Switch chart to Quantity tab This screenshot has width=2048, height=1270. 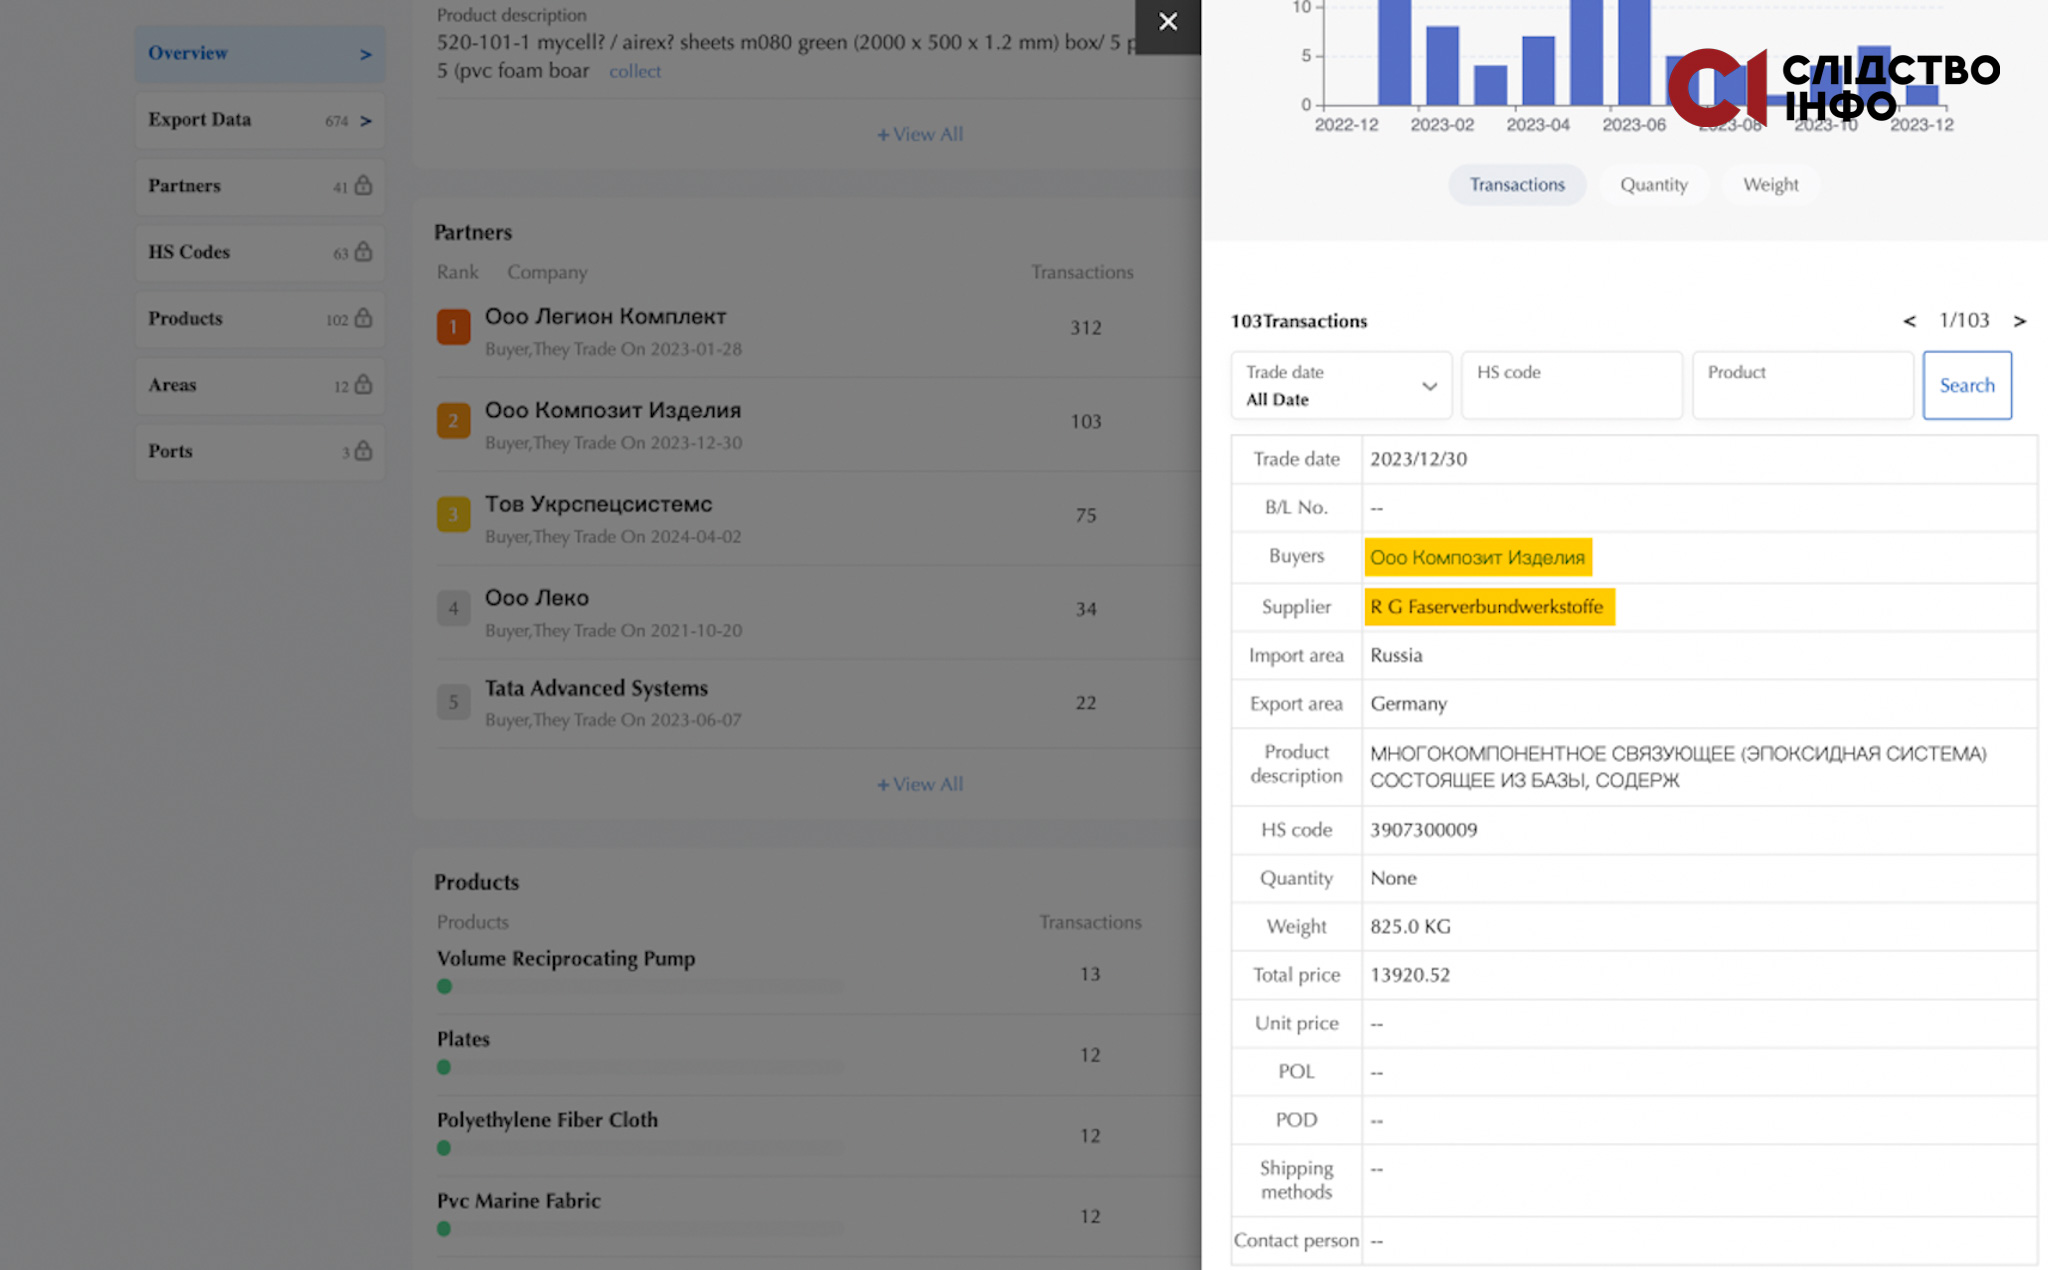[x=1654, y=185]
